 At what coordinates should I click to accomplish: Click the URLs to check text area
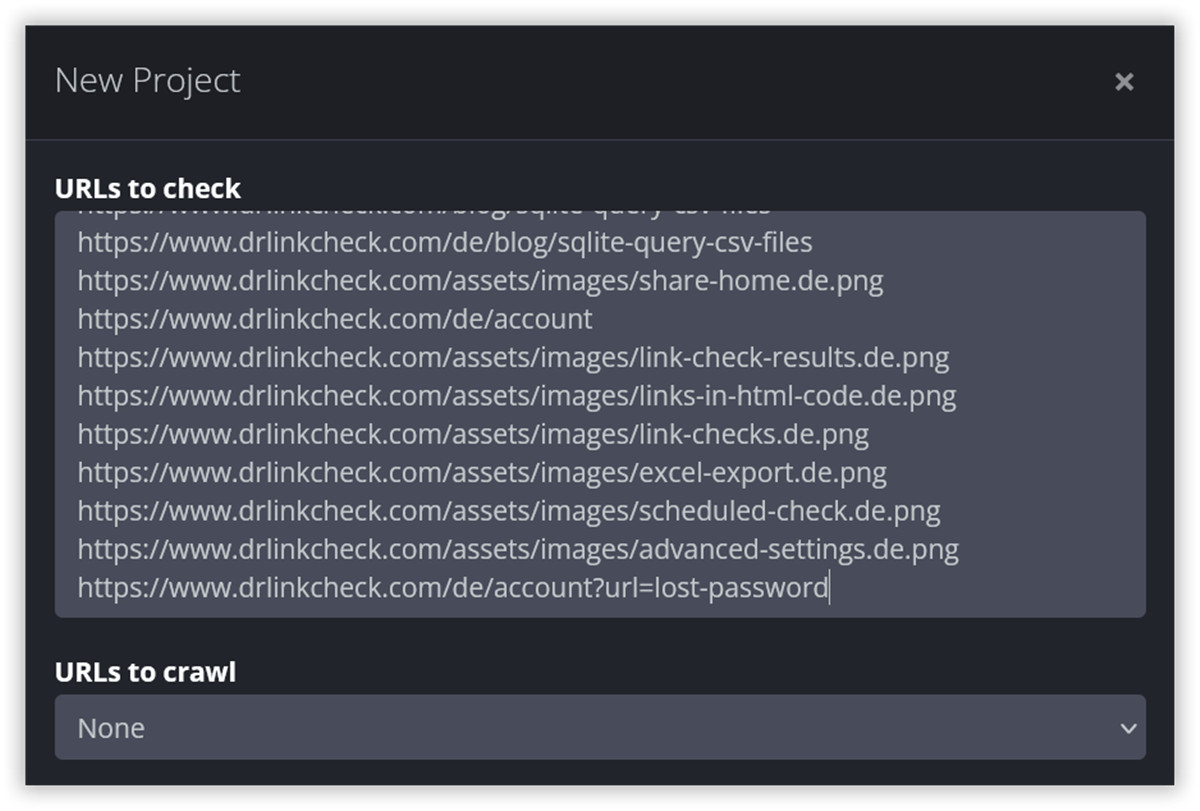pos(600,414)
